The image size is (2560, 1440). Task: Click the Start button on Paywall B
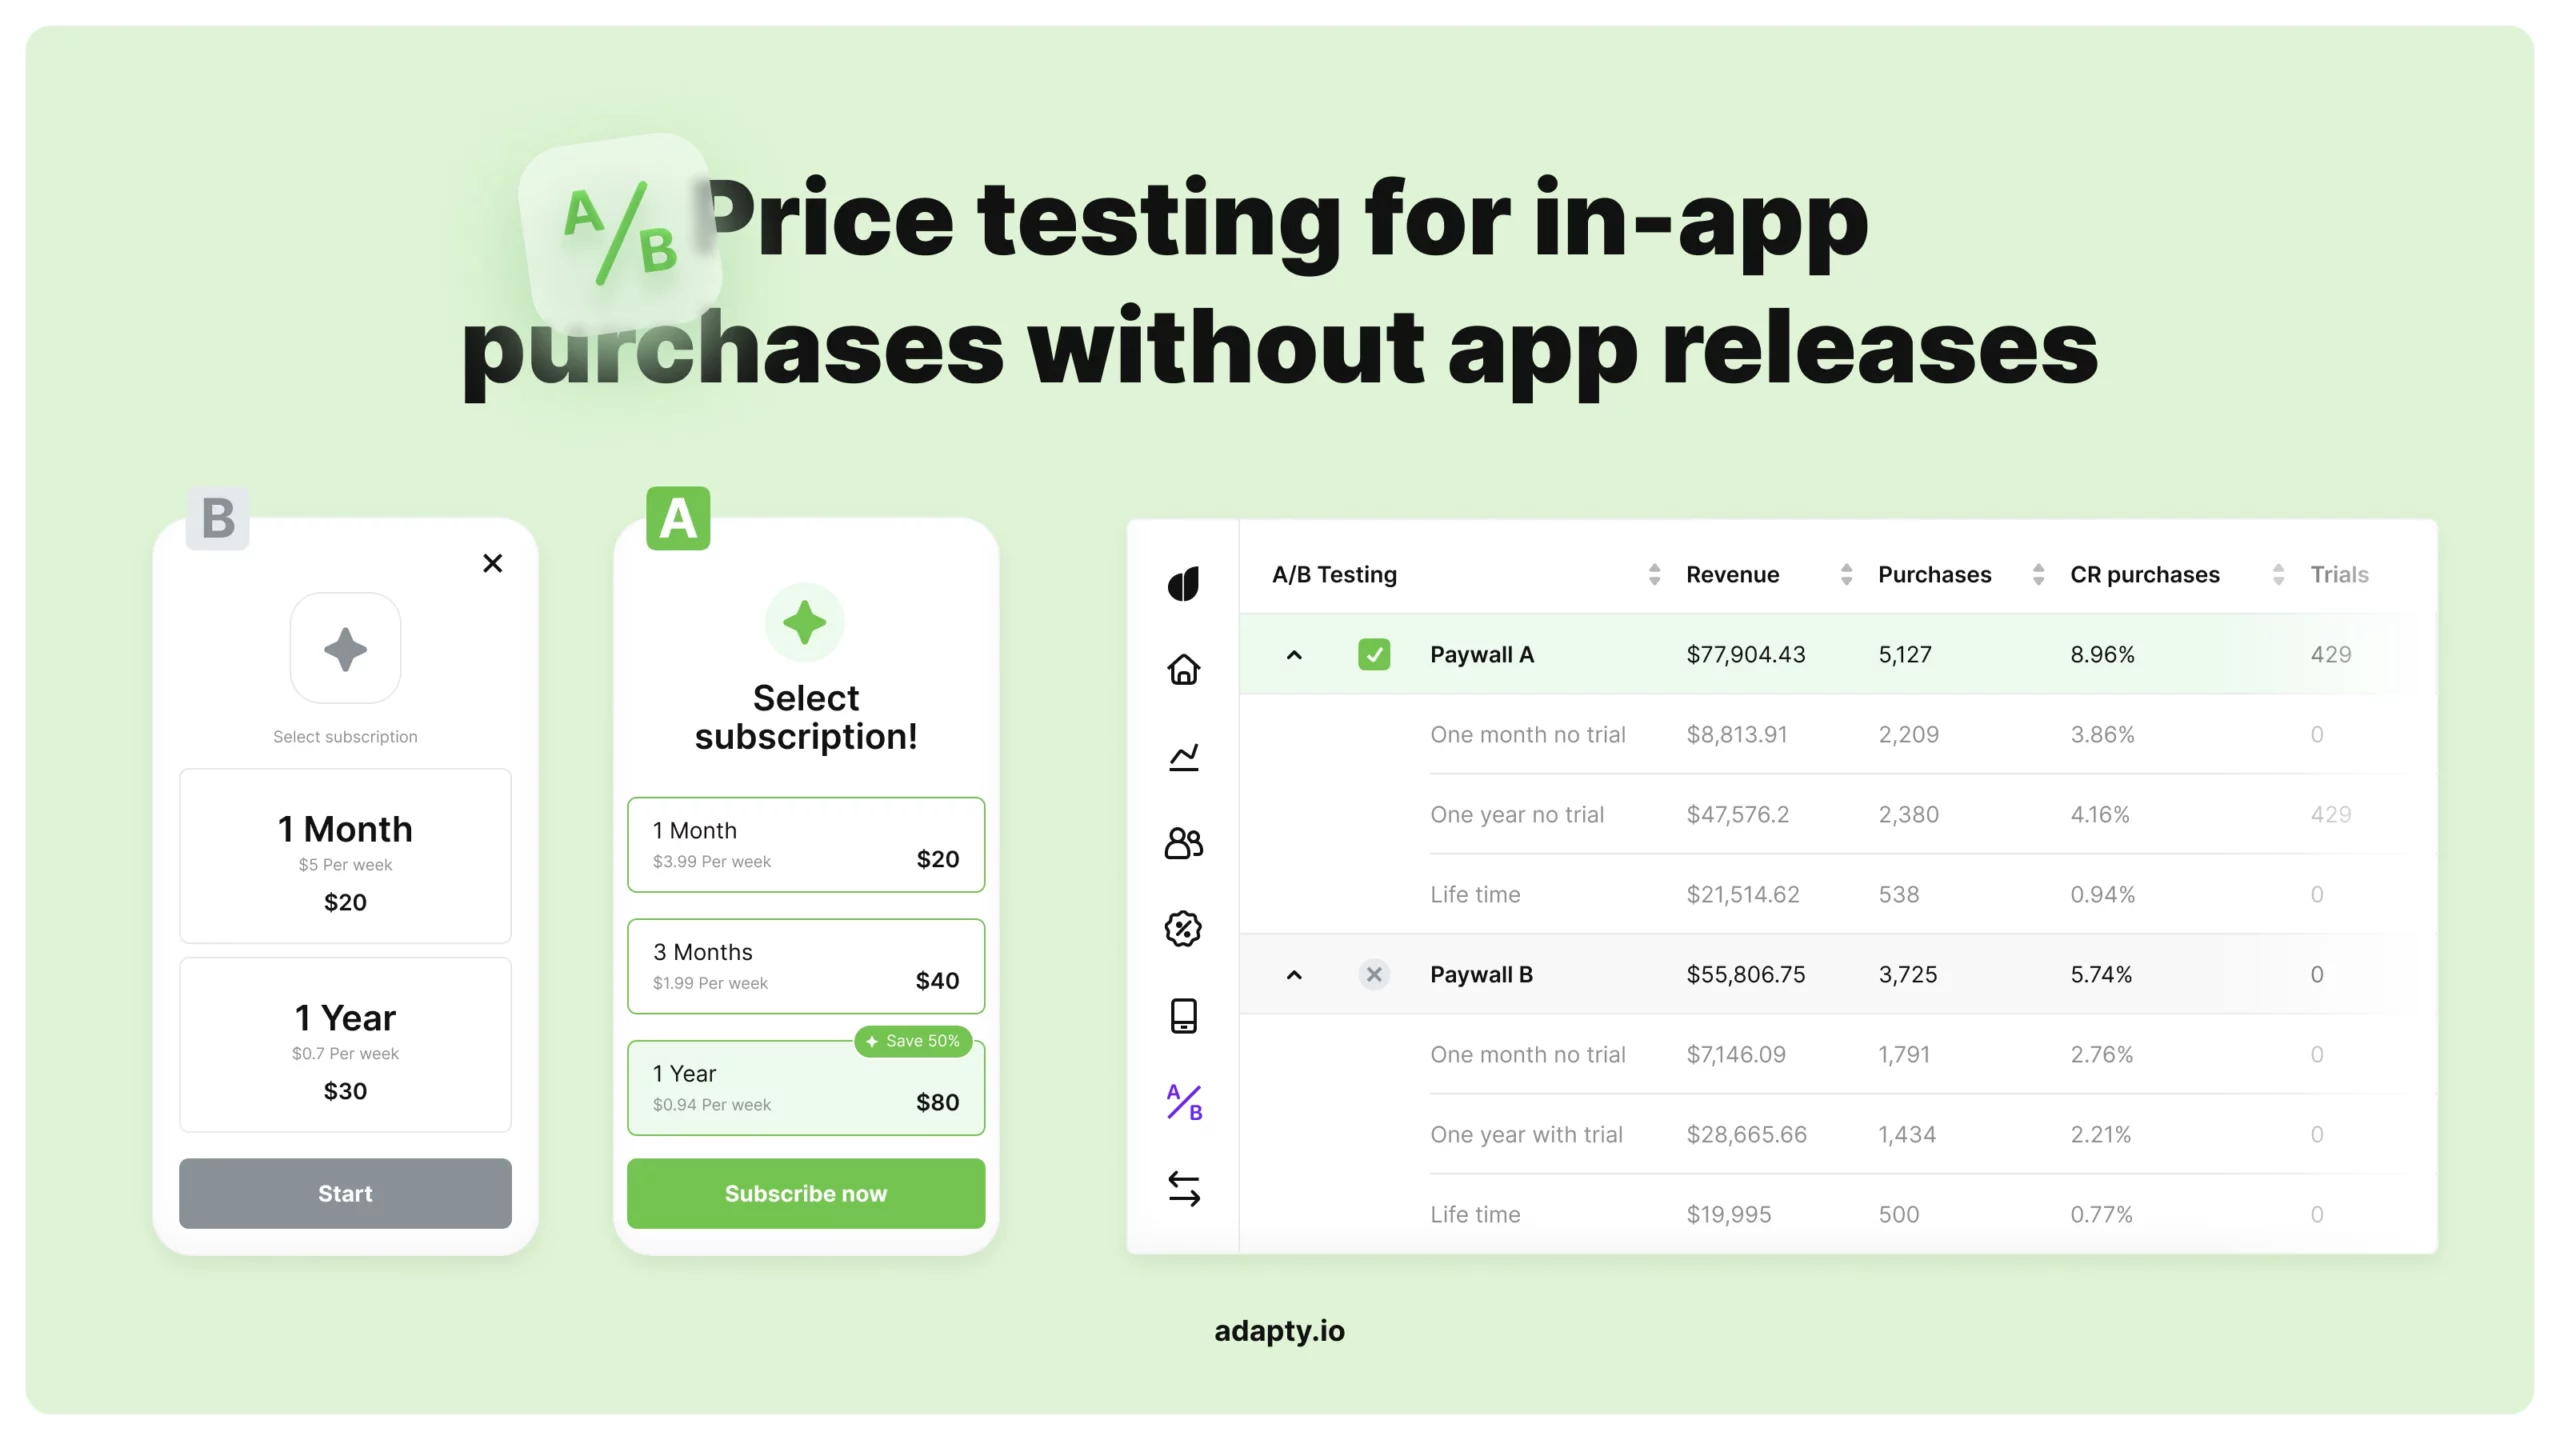[x=345, y=1192]
